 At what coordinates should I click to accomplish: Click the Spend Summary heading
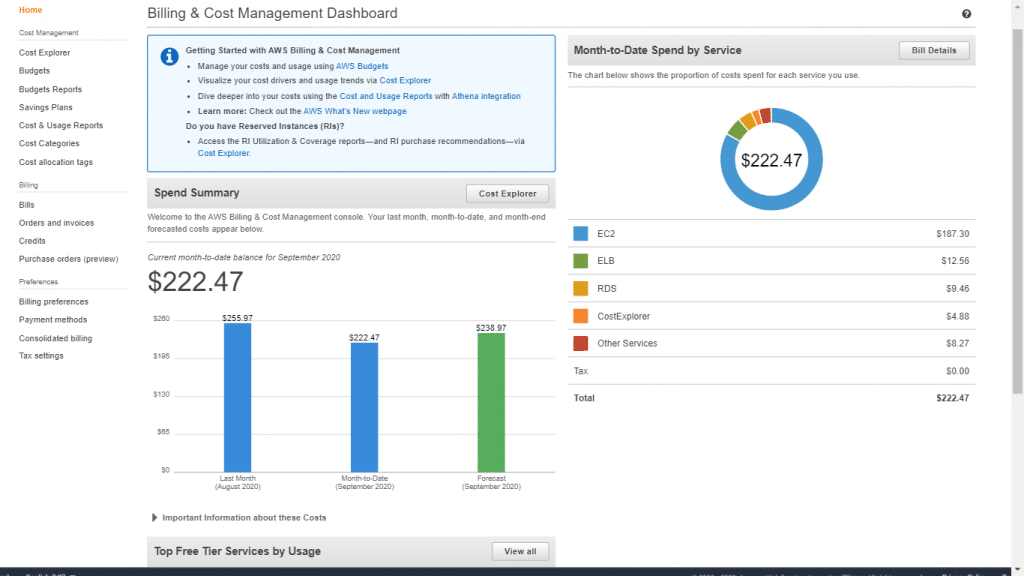[x=197, y=193]
